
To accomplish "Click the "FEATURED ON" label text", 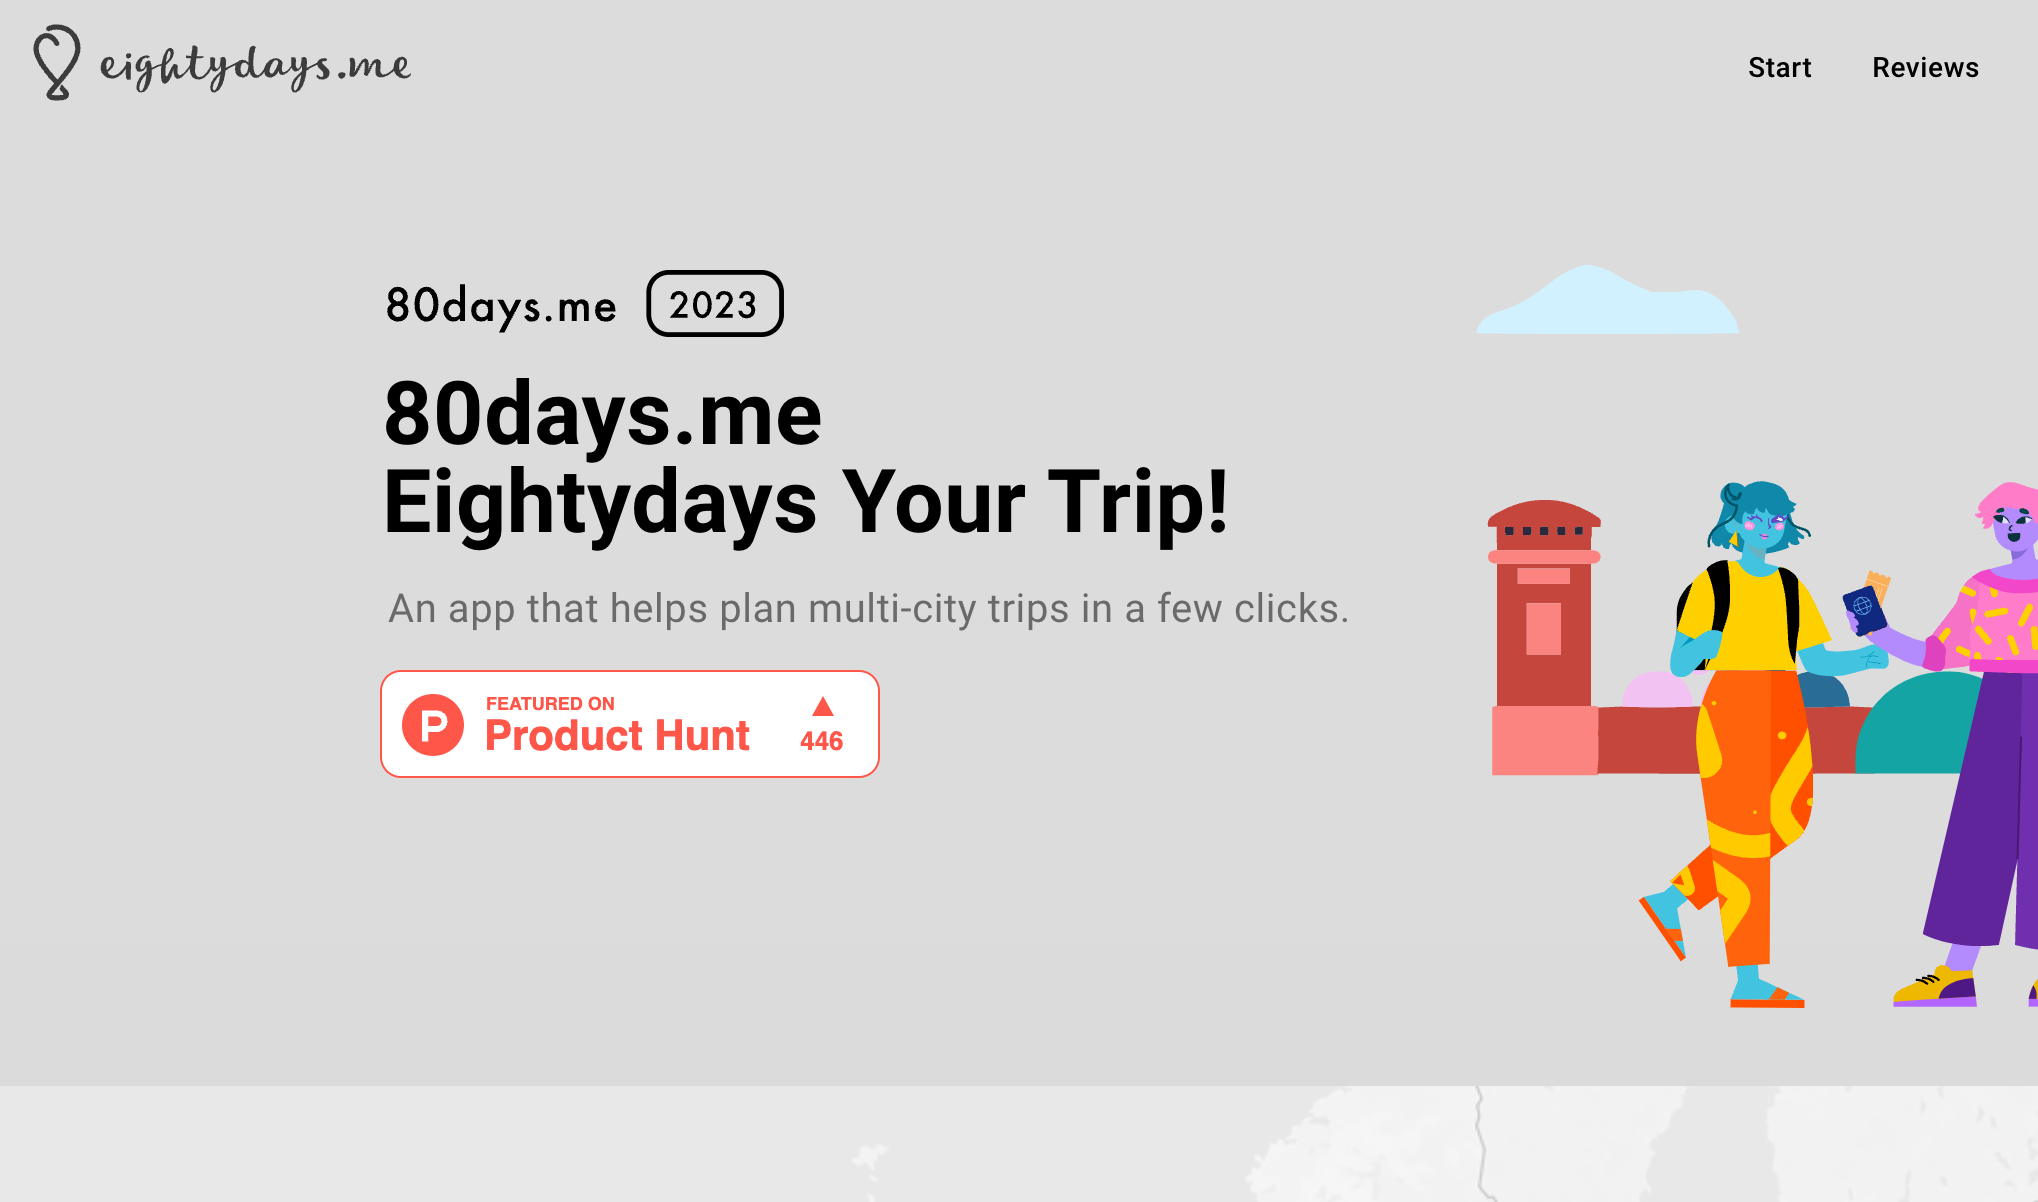I will 550,703.
